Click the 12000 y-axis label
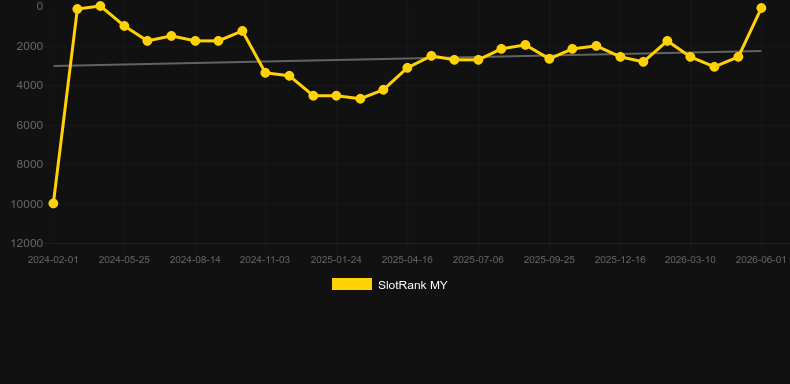790x384 pixels. tap(27, 243)
